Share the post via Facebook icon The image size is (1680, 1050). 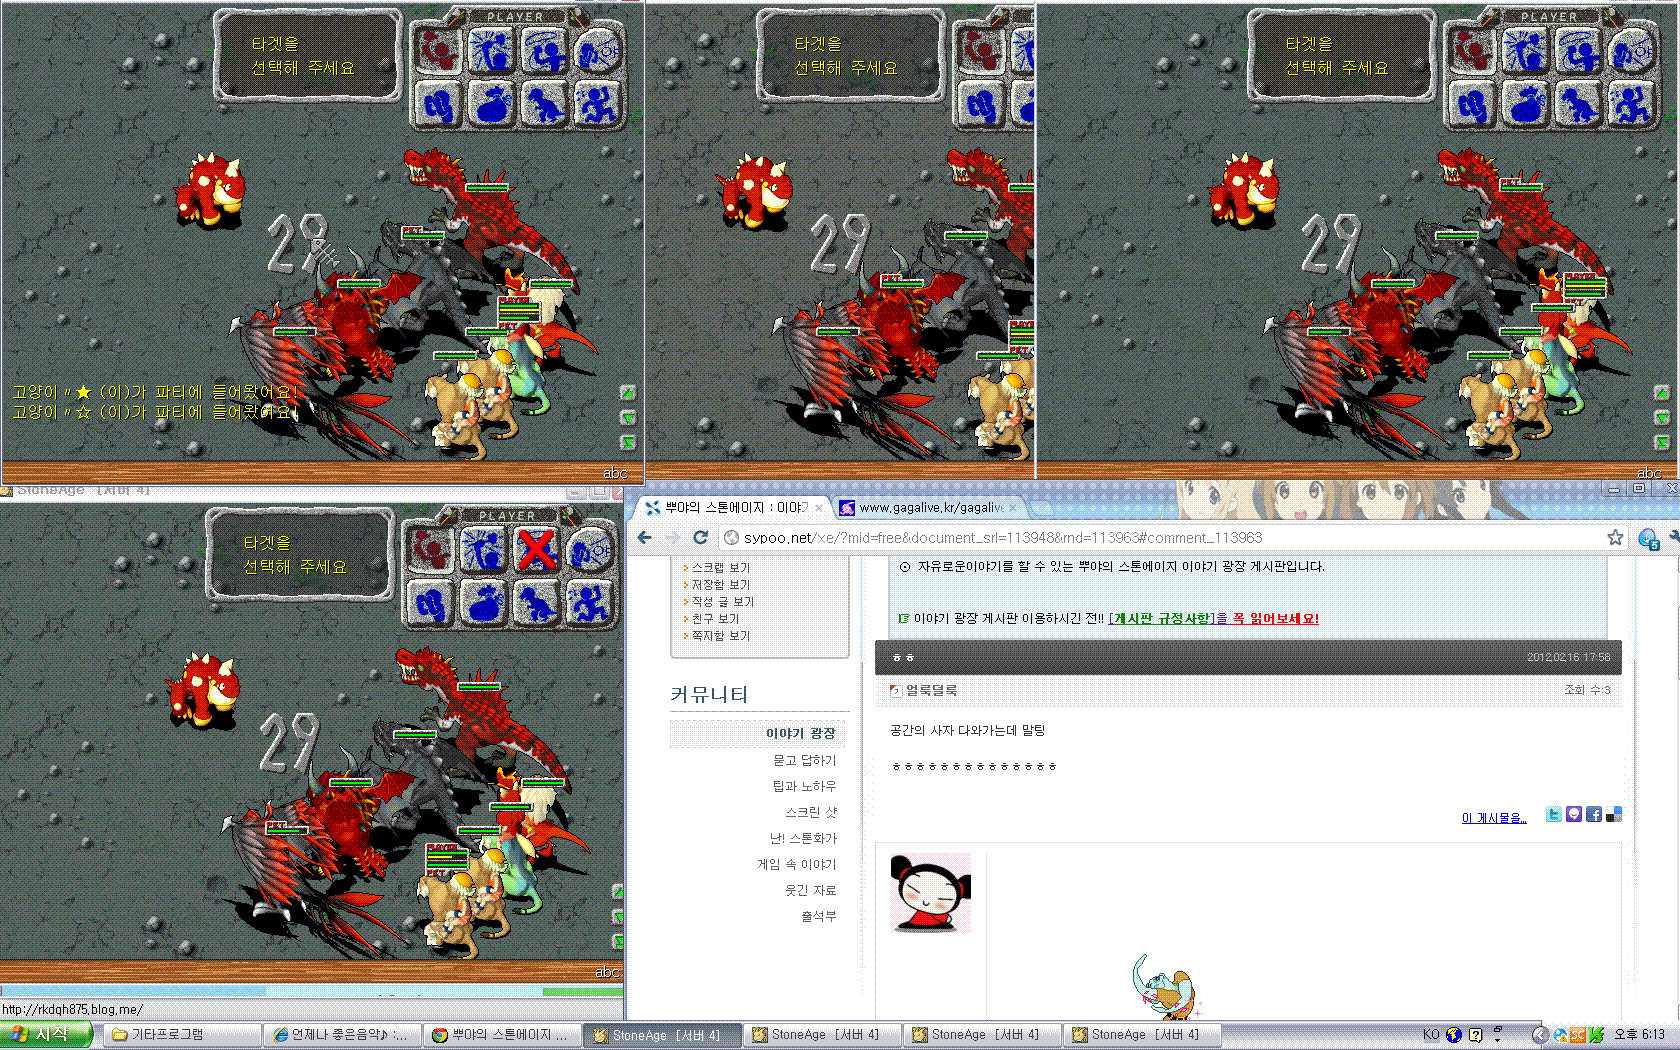[x=1593, y=814]
